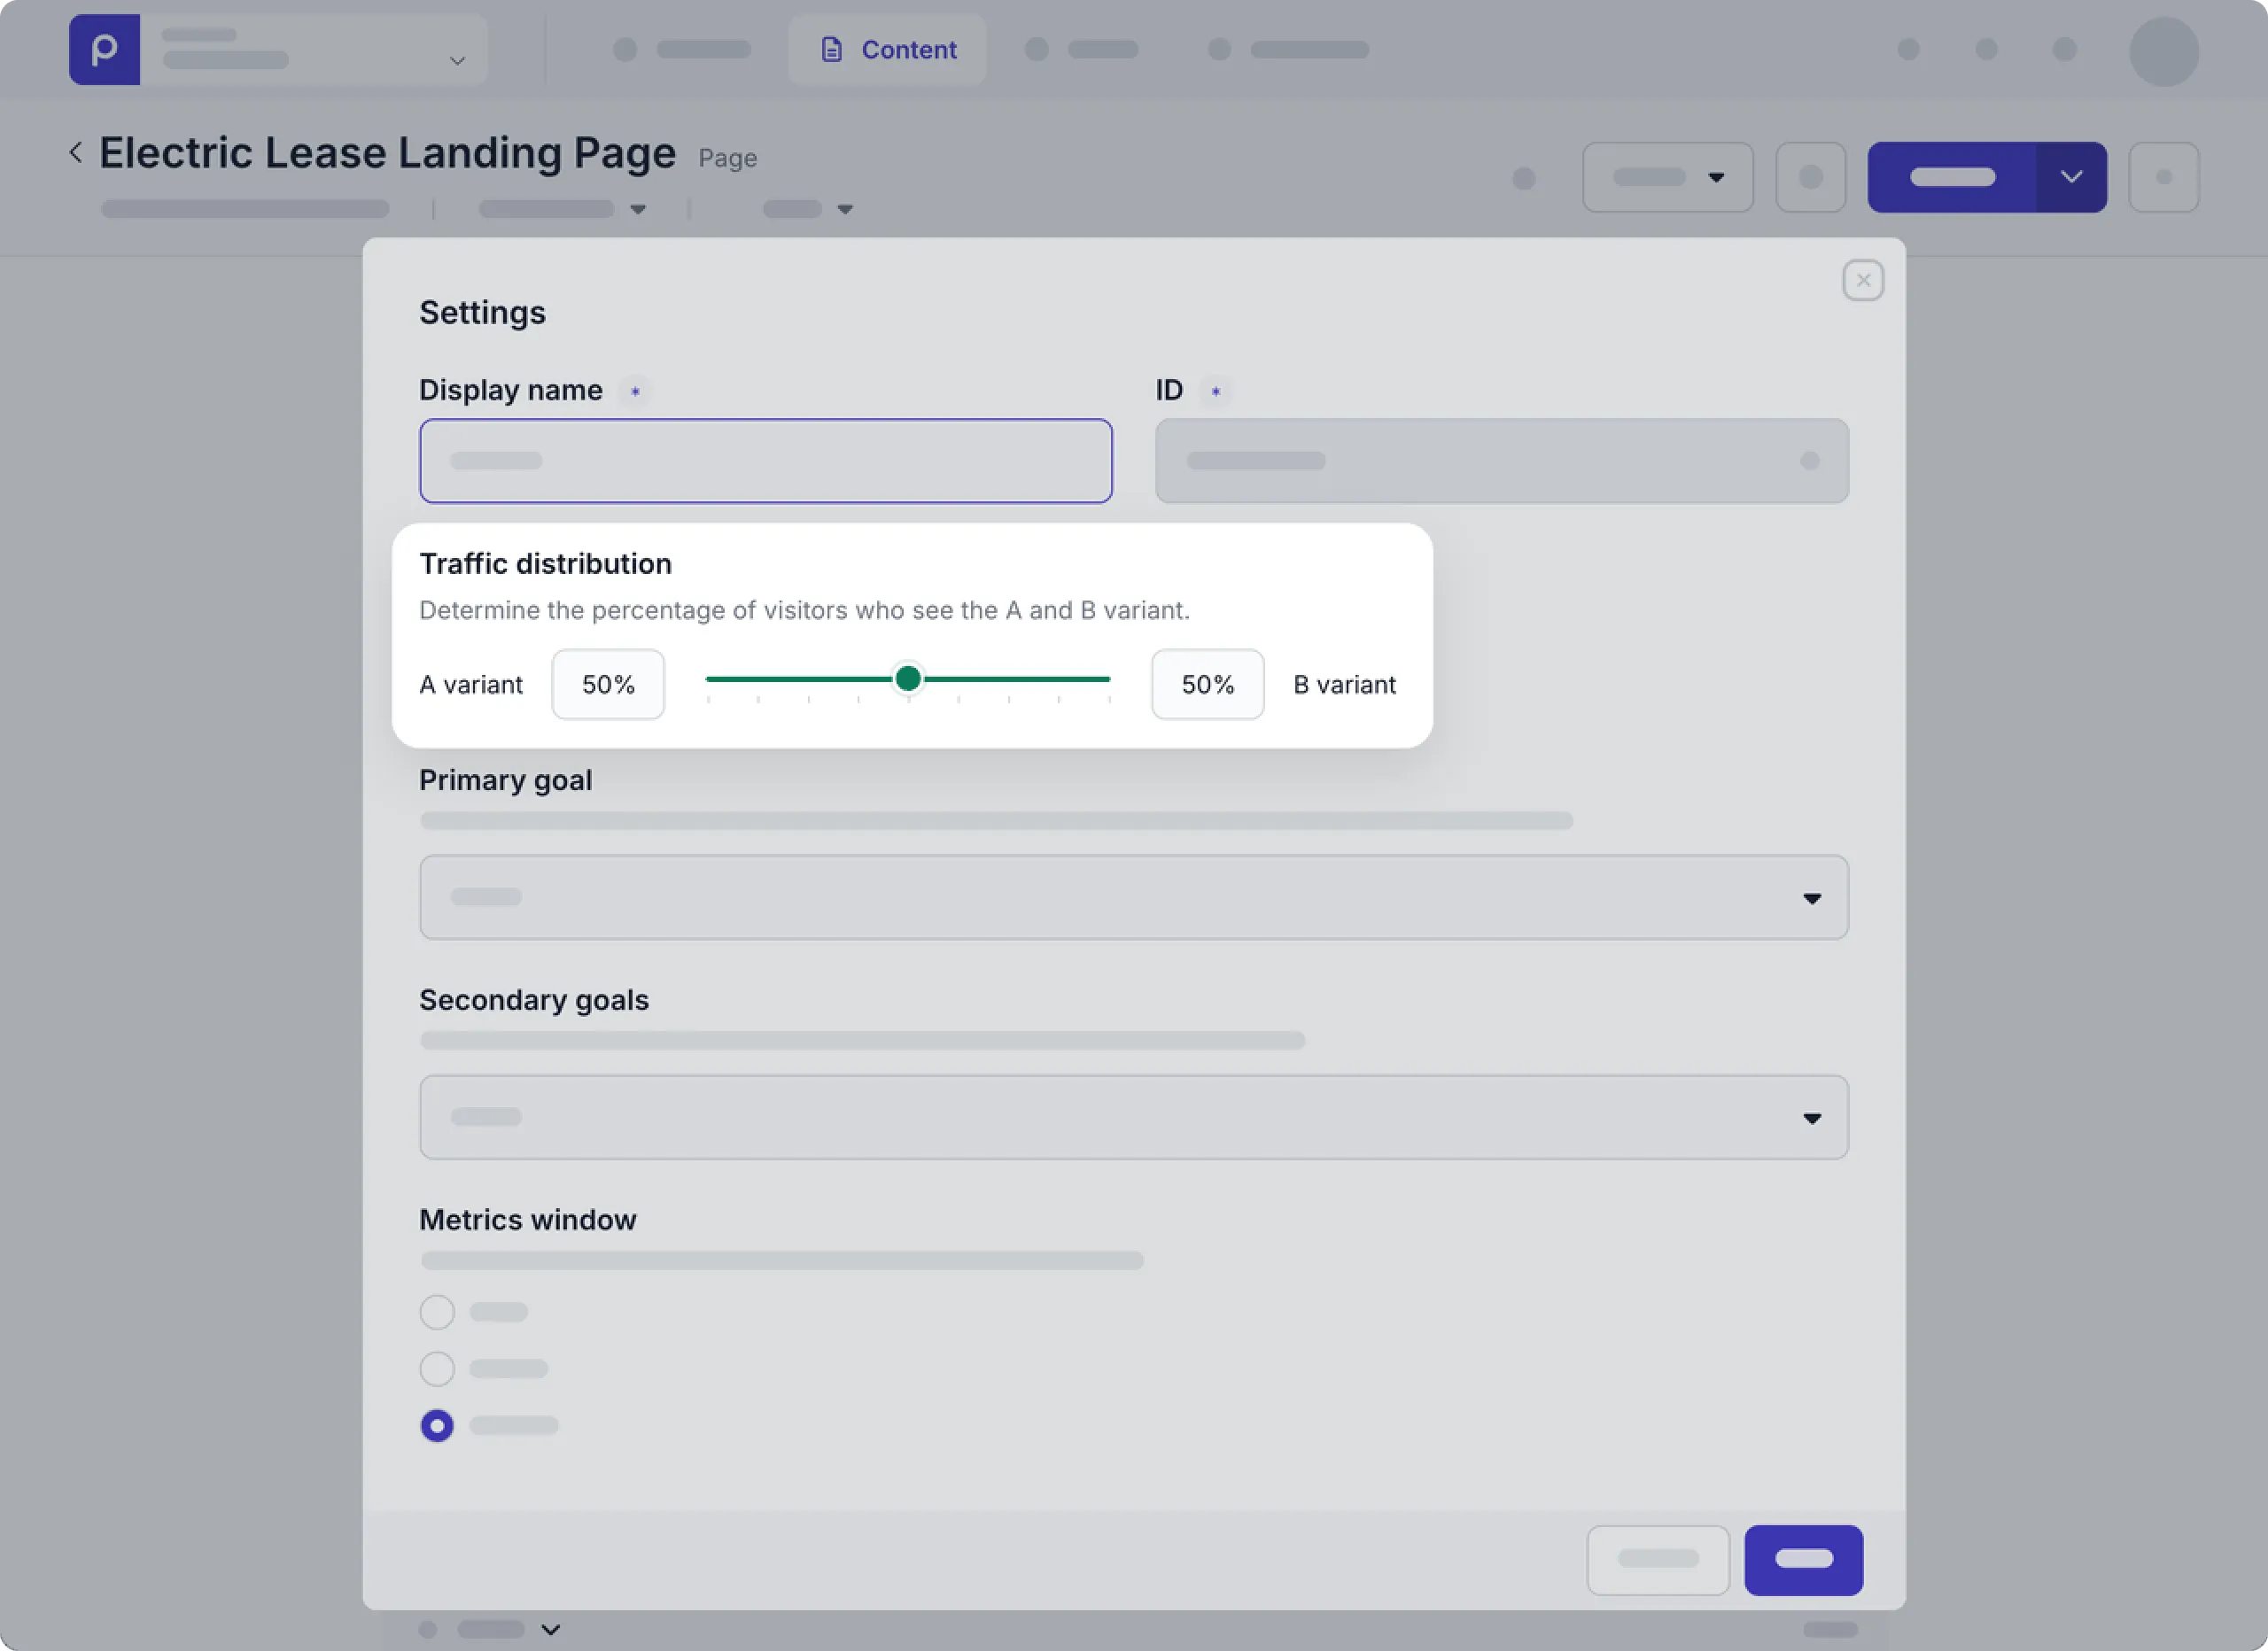Click the Page label beside the title
The height and width of the screenshot is (1651, 2268).
[x=727, y=158]
